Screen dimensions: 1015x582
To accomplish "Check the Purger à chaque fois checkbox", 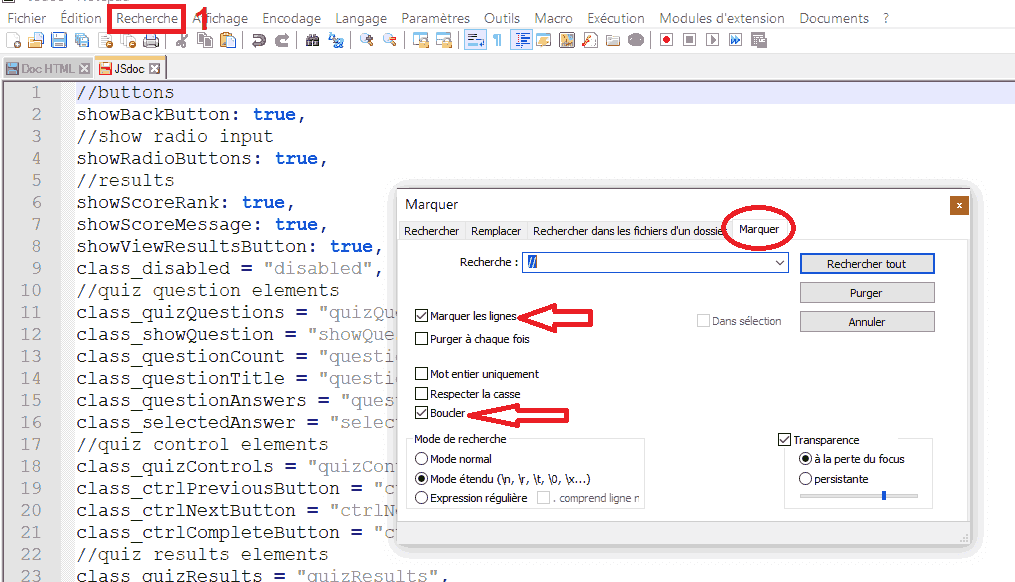I will [x=421, y=339].
